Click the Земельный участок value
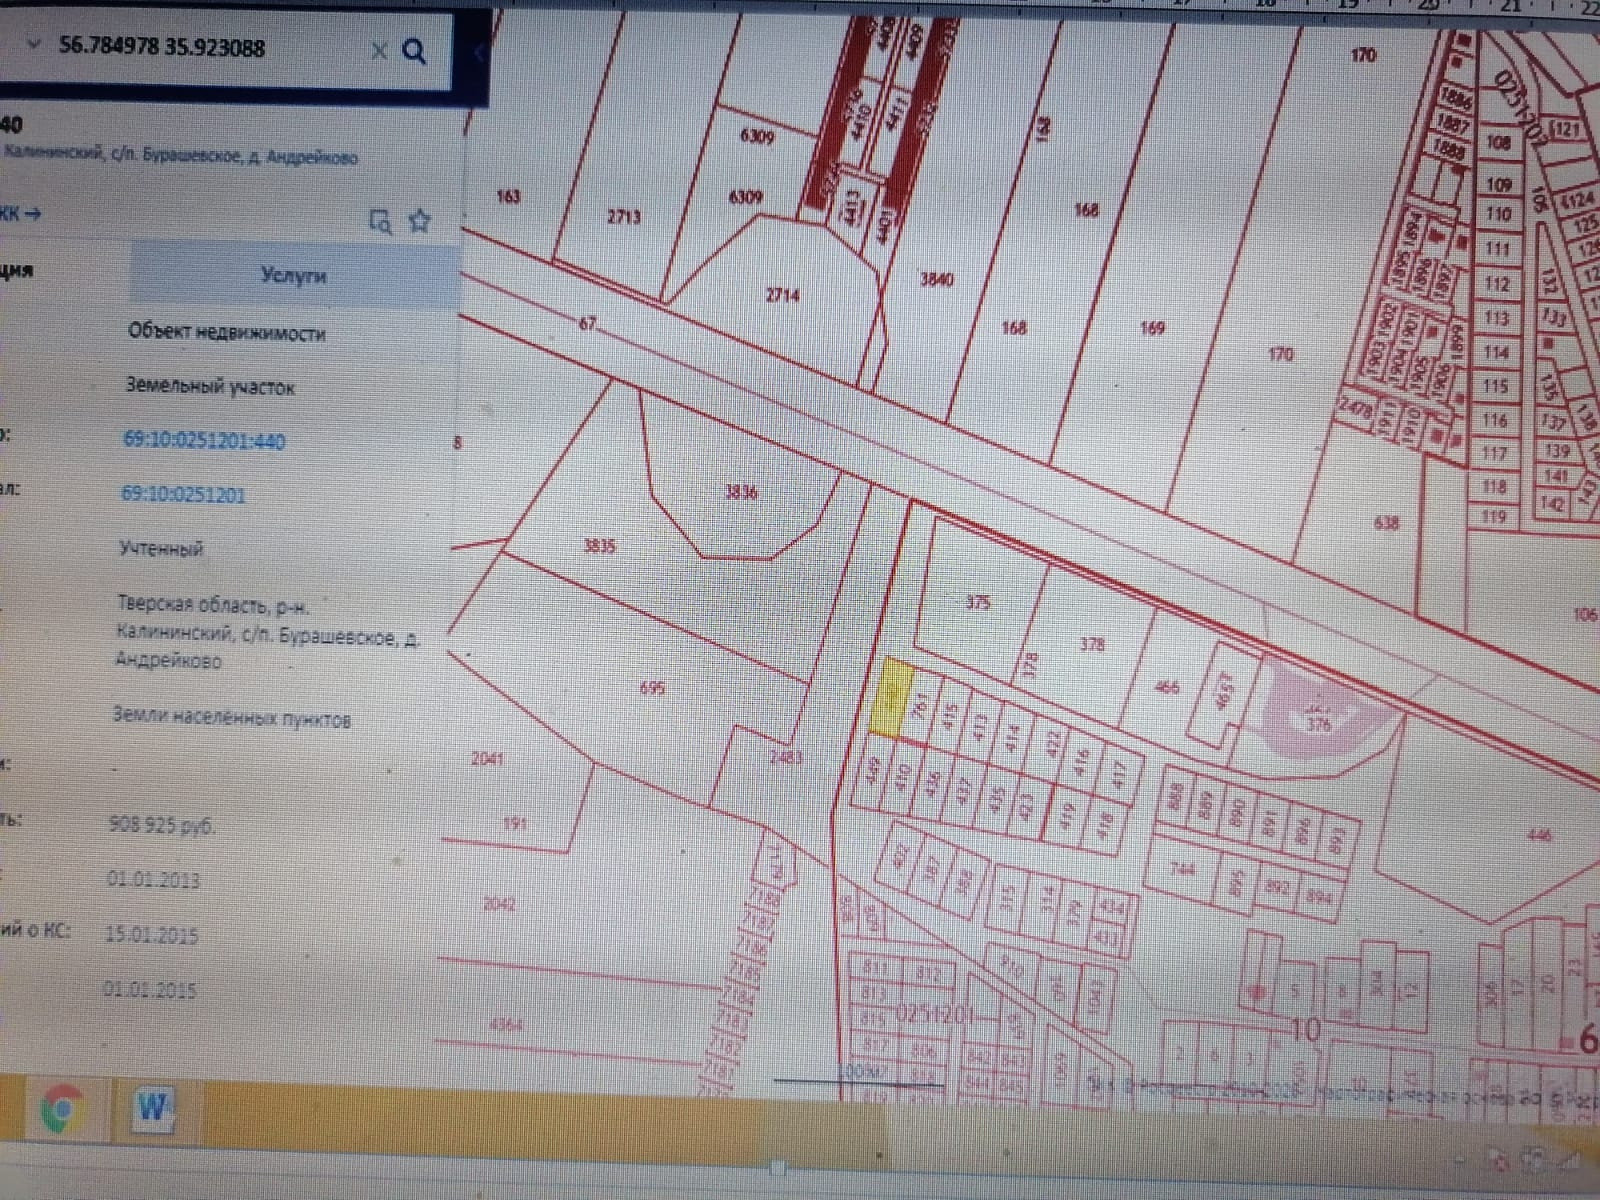 point(210,386)
